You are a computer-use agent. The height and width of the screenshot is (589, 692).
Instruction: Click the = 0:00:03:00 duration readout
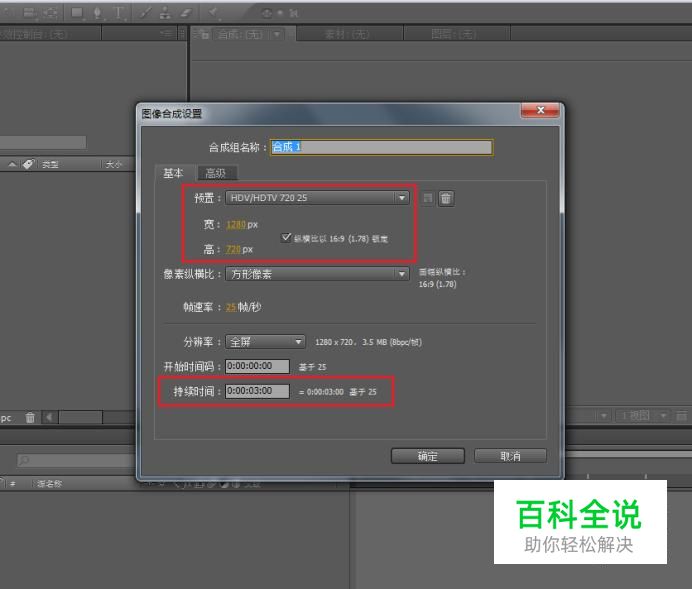[x=321, y=392]
